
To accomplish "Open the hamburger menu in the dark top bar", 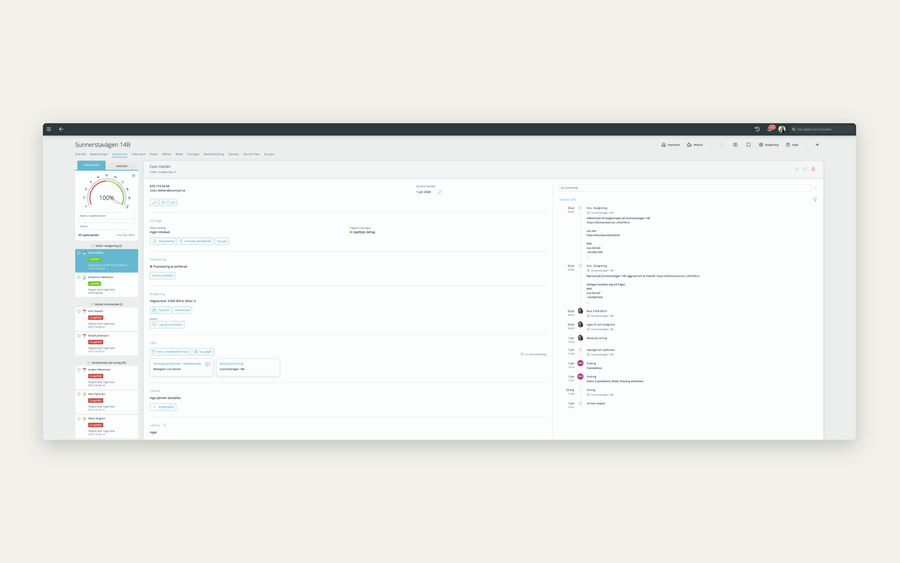I will click(x=49, y=129).
